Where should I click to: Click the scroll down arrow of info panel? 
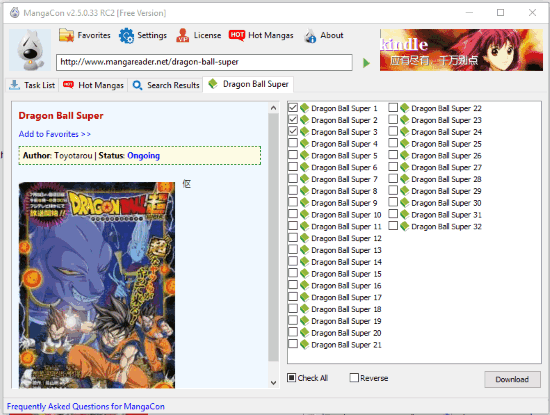(274, 383)
